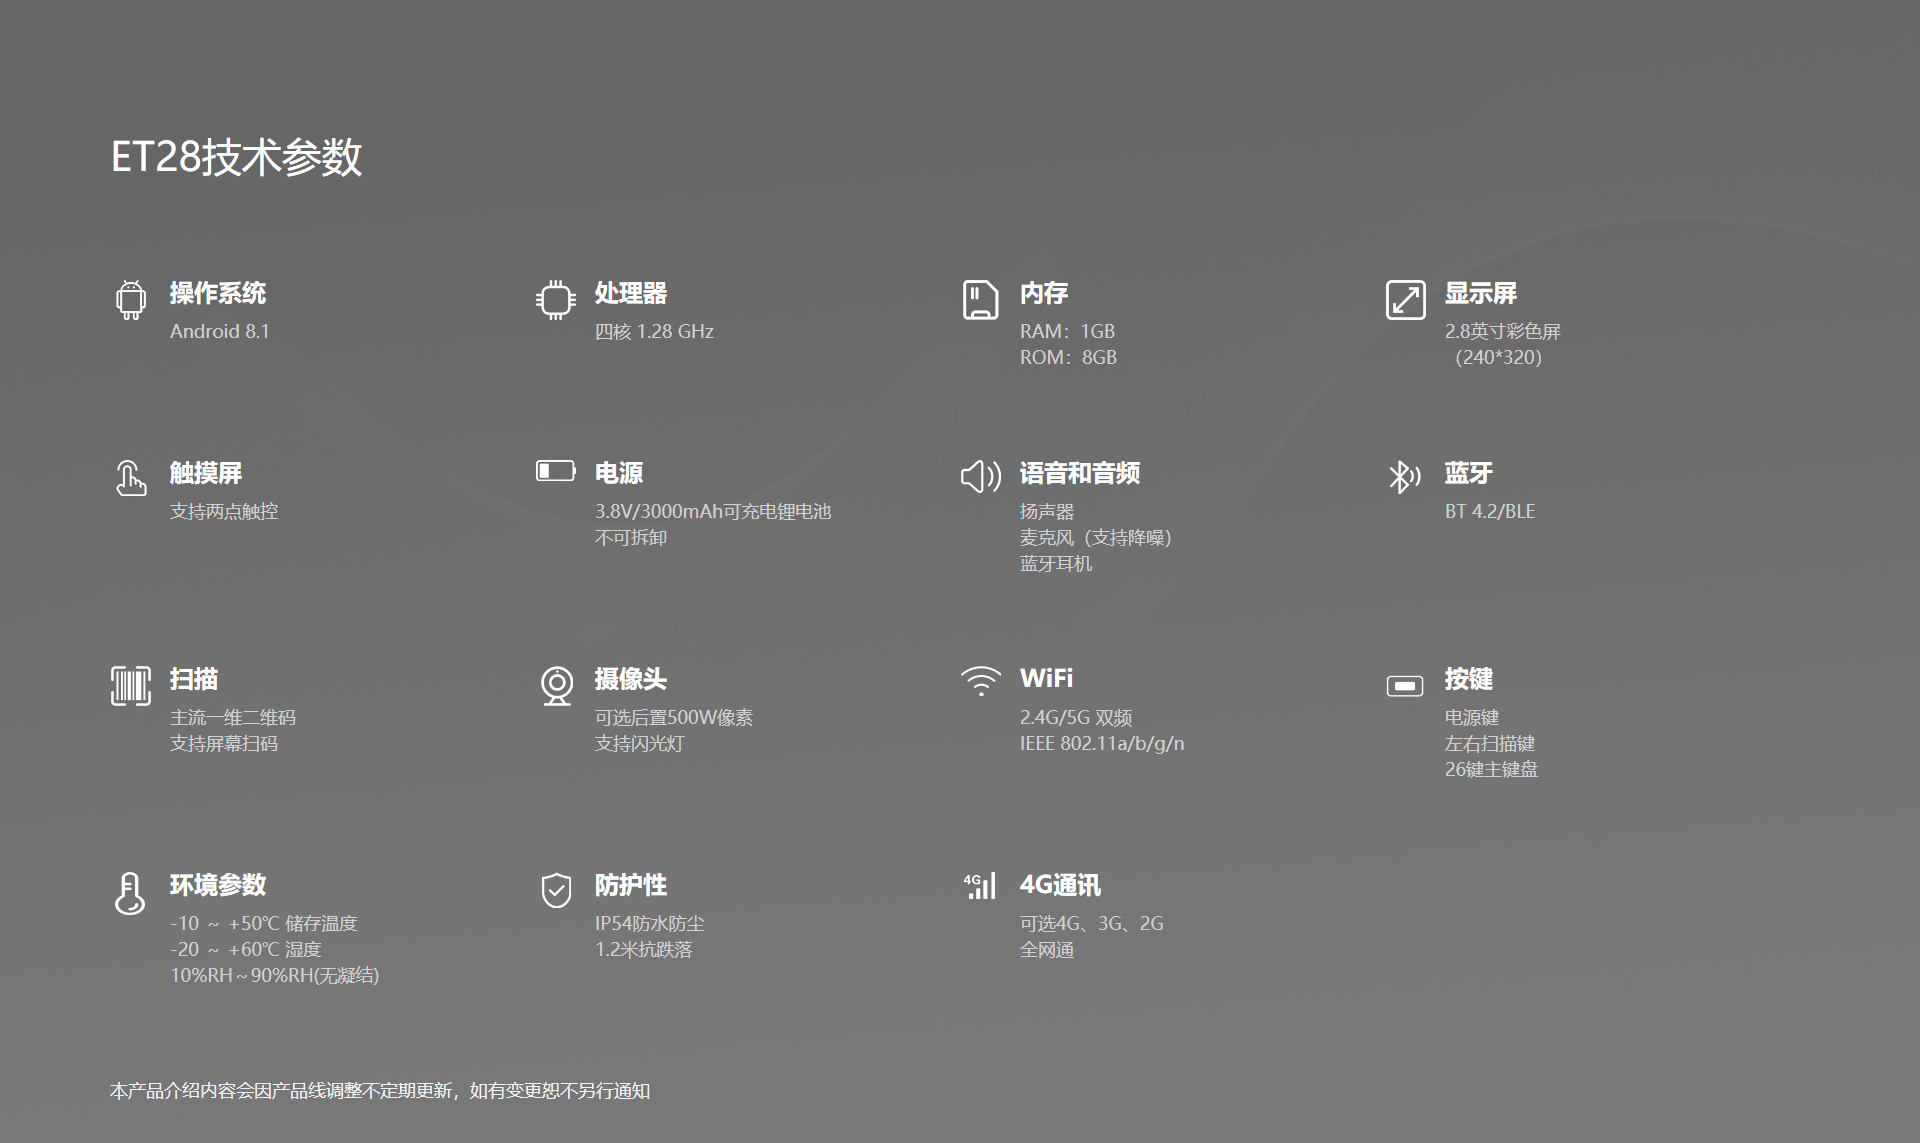
Task: Click the 四核 1.28 GHz value
Action: pos(654,331)
